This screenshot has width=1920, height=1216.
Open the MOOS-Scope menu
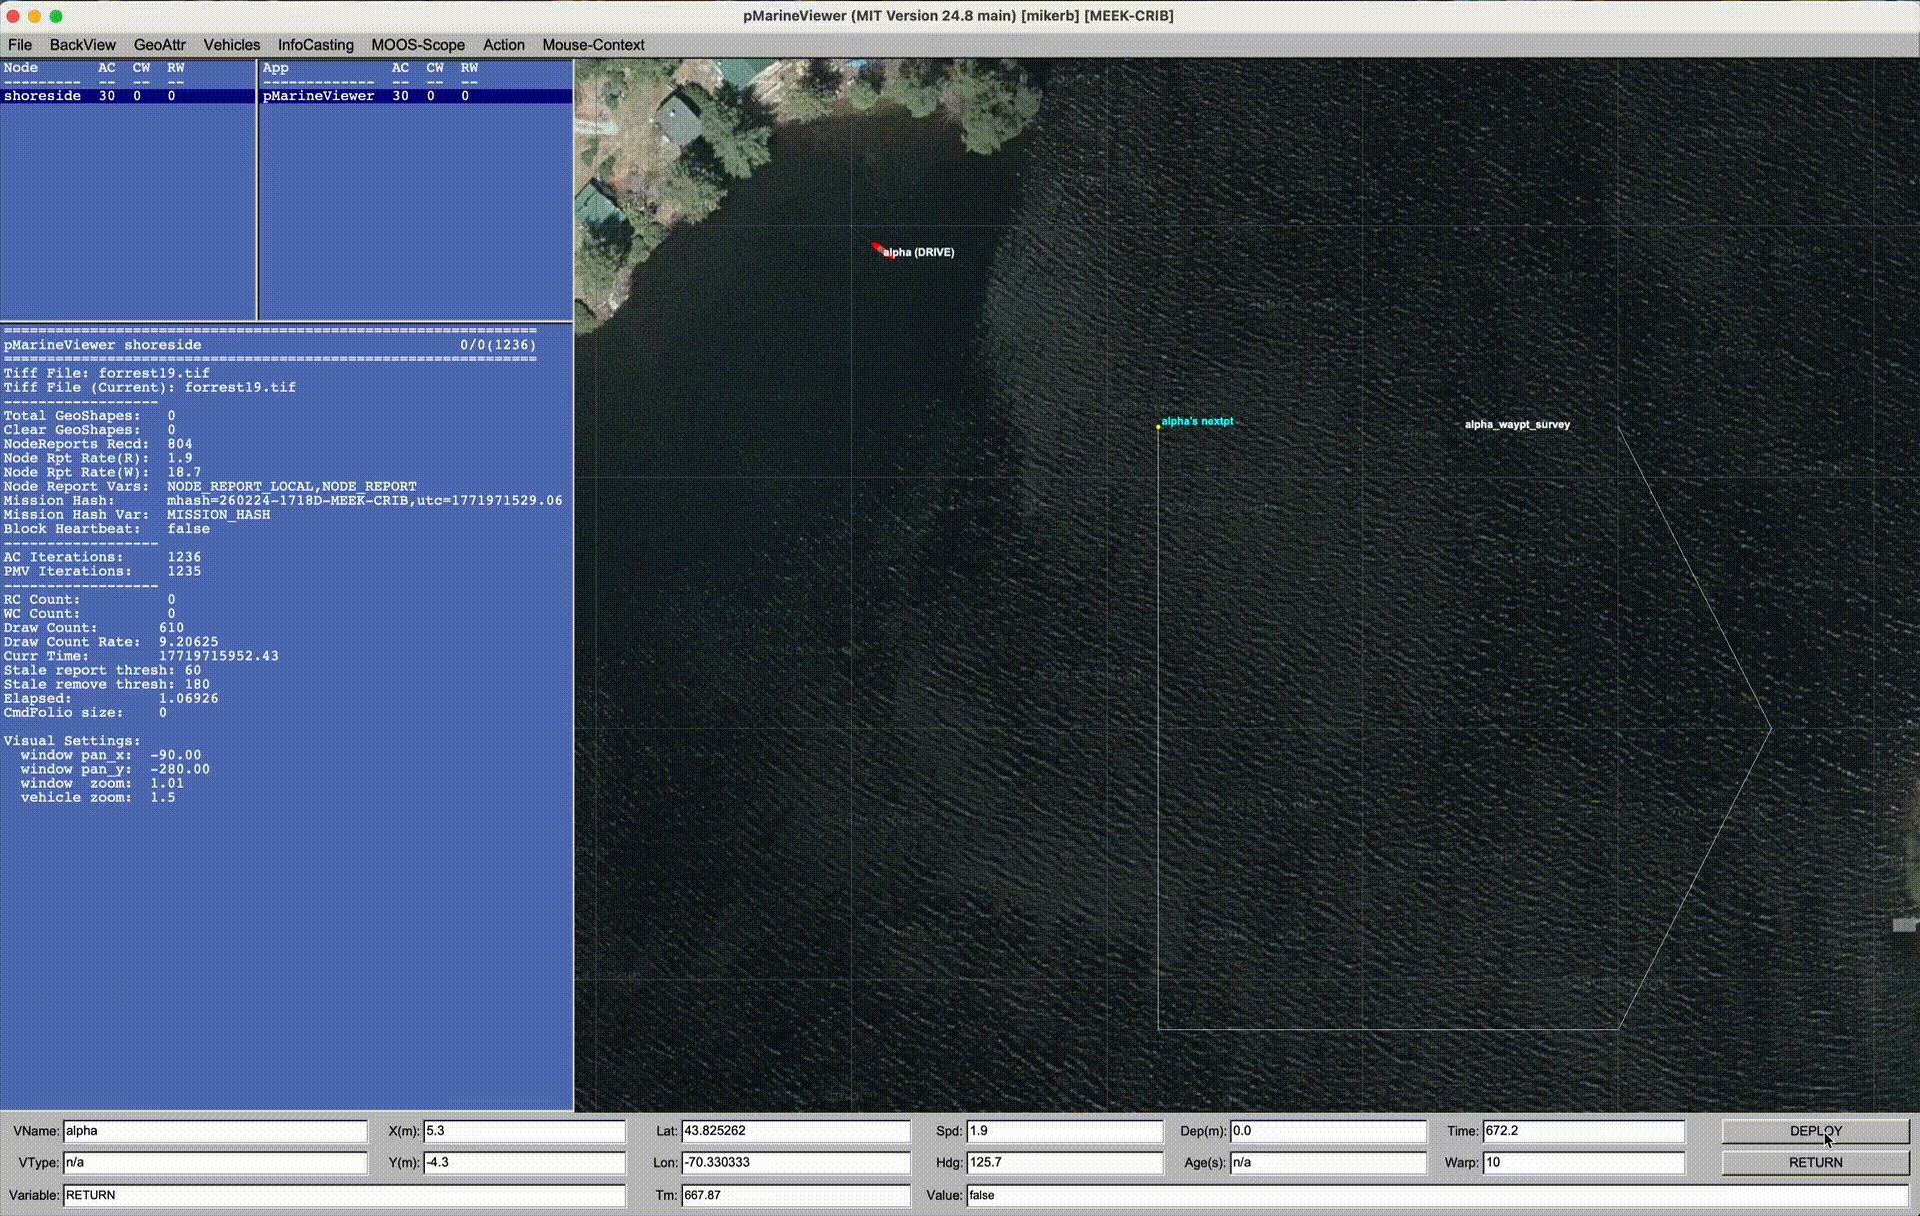pyautogui.click(x=418, y=45)
